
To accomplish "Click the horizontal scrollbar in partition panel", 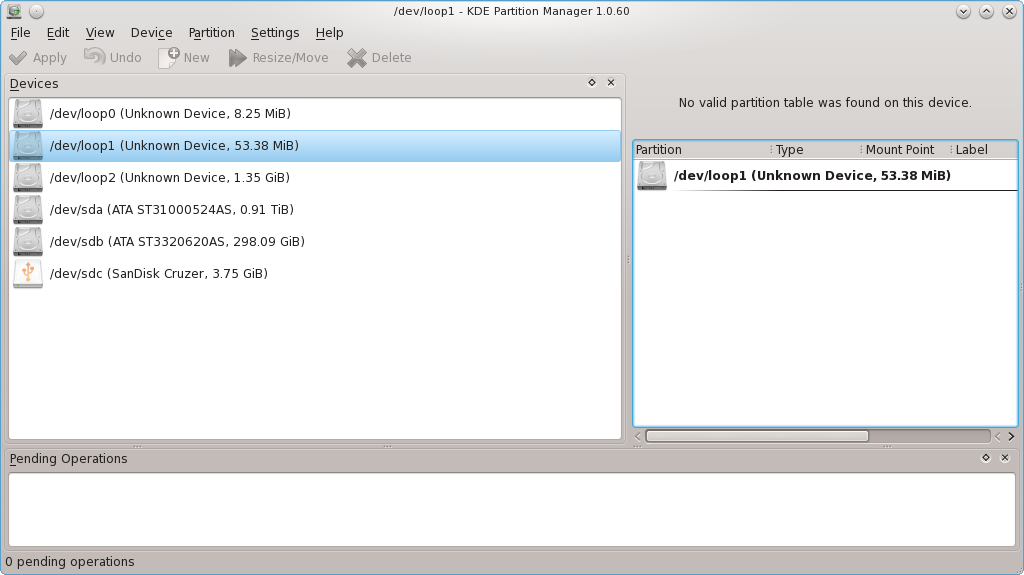I will click(x=757, y=436).
